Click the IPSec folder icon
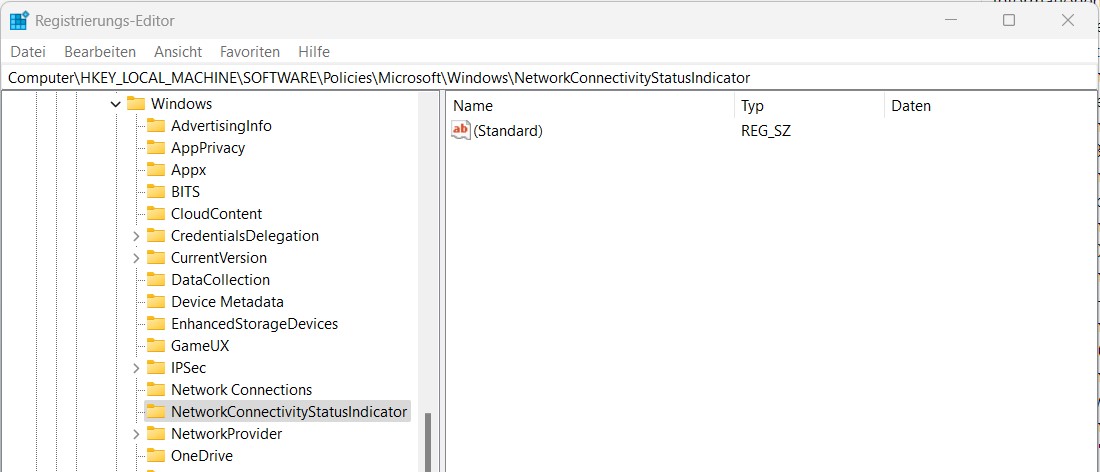Viewport: 1100px width, 472px height. coord(156,368)
